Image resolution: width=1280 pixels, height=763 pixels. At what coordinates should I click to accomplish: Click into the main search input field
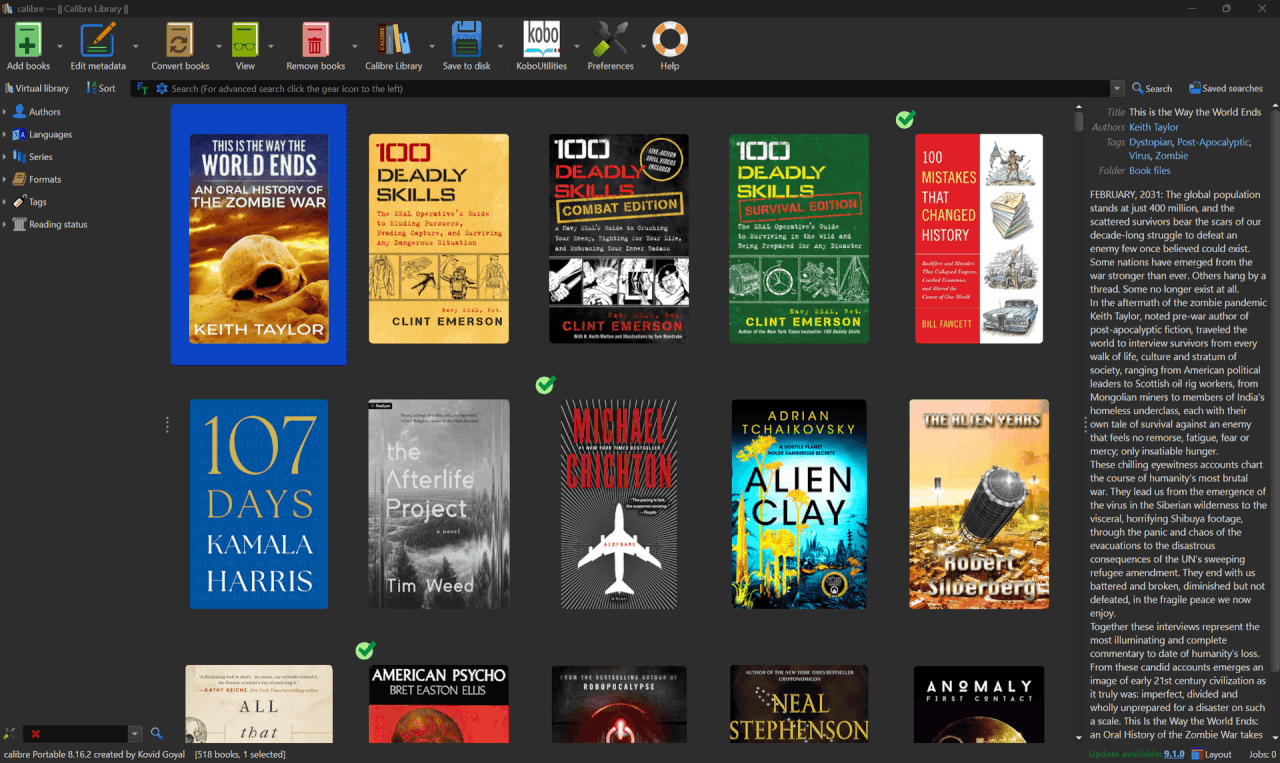(x=640, y=89)
